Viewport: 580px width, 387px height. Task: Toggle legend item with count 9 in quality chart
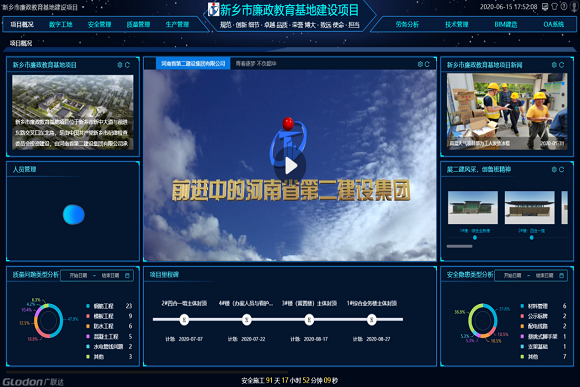click(109, 316)
